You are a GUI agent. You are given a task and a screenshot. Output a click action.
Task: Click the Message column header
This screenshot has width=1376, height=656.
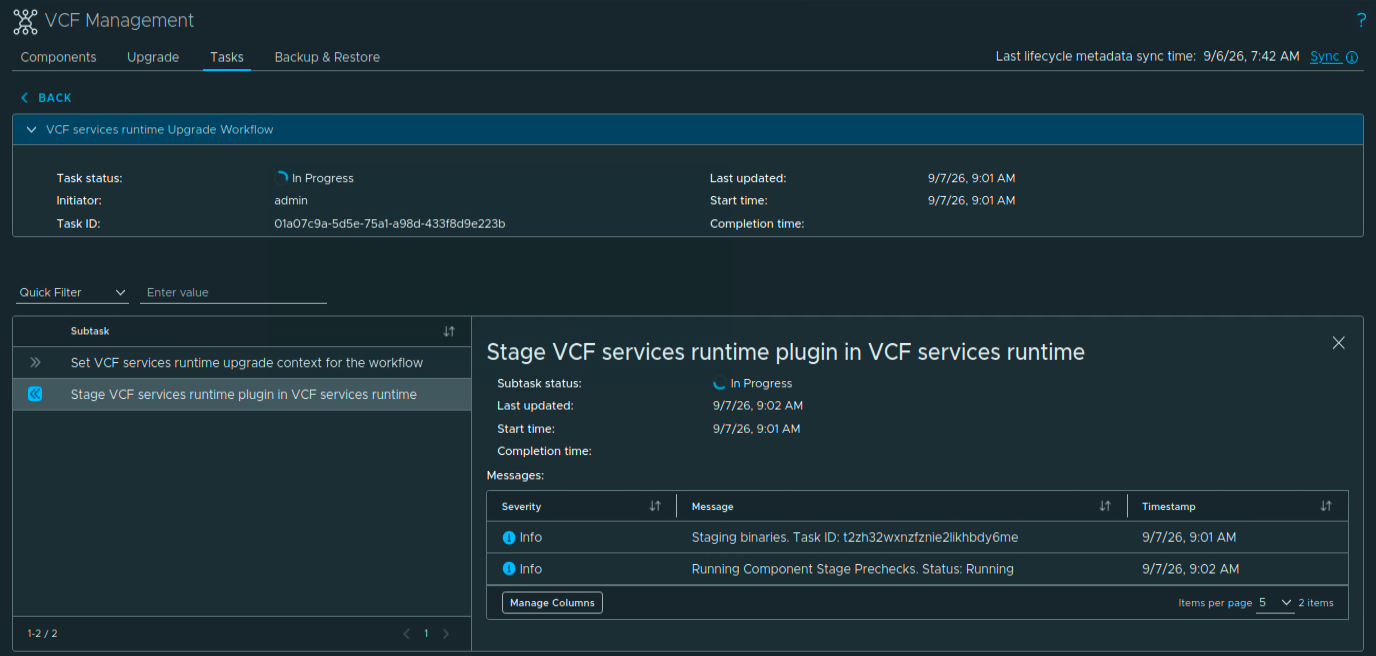pos(713,507)
